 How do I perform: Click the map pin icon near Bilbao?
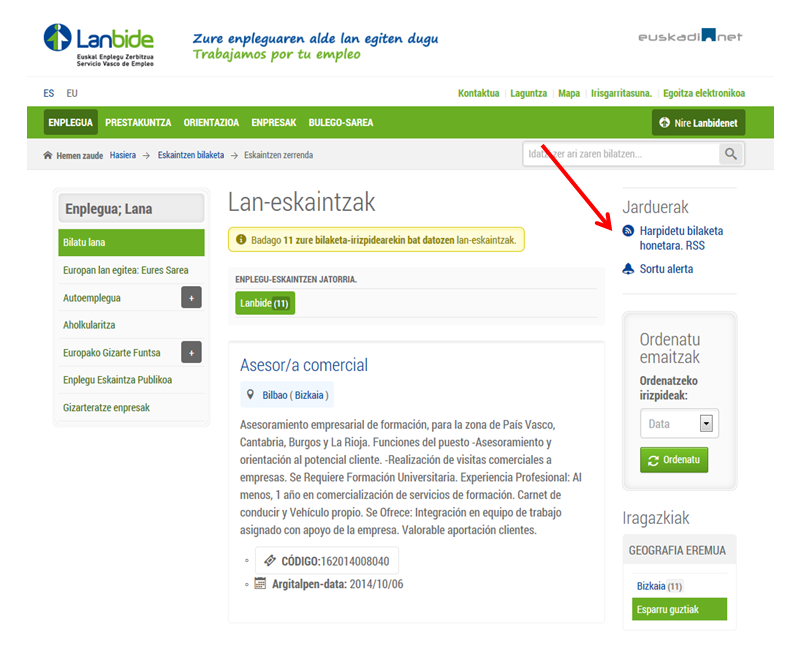(250, 395)
